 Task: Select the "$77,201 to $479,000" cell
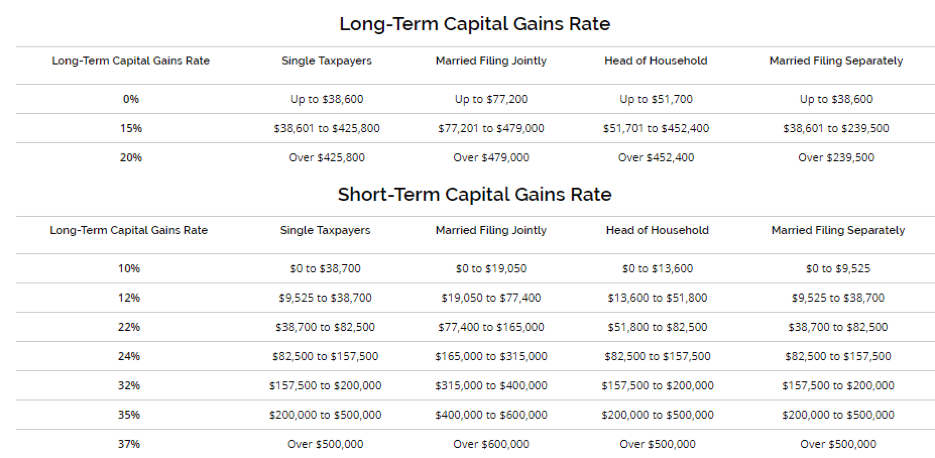click(491, 128)
